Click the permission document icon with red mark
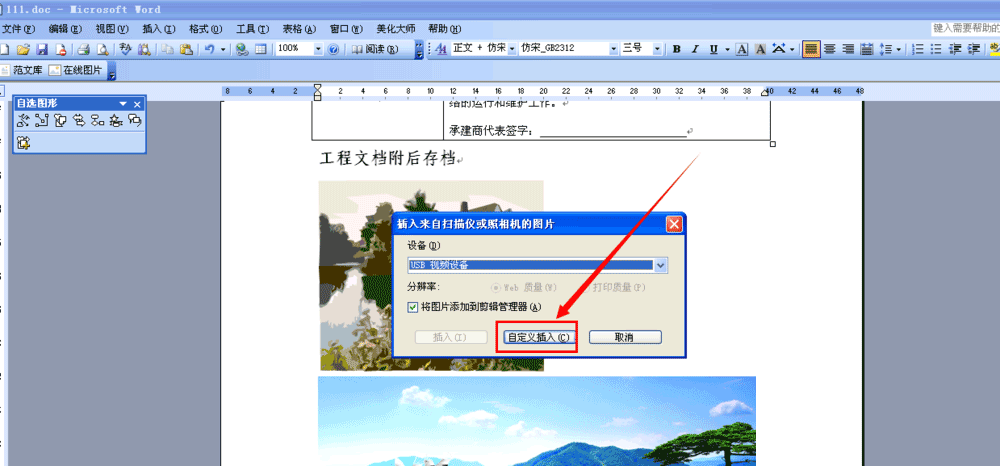 coord(60,49)
